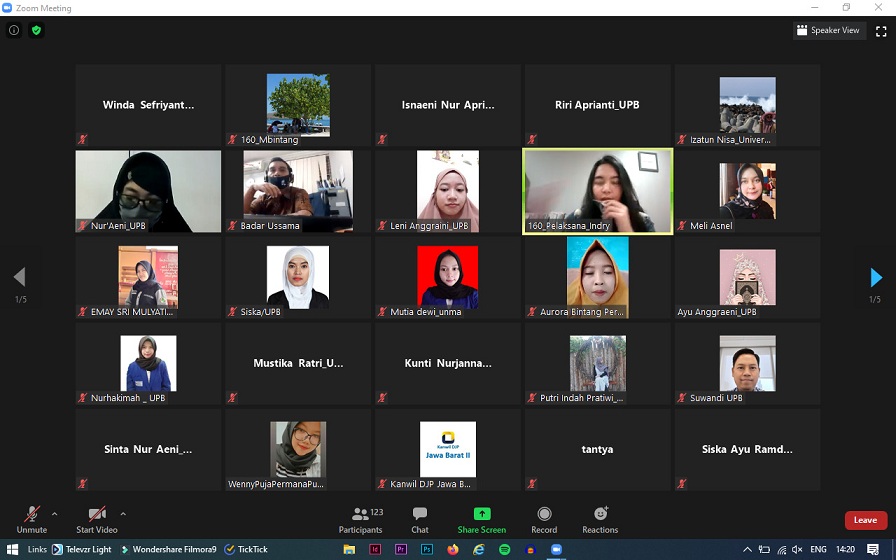Click the meeting information icon
Screen dimensions: 896x560
pos(14,30)
